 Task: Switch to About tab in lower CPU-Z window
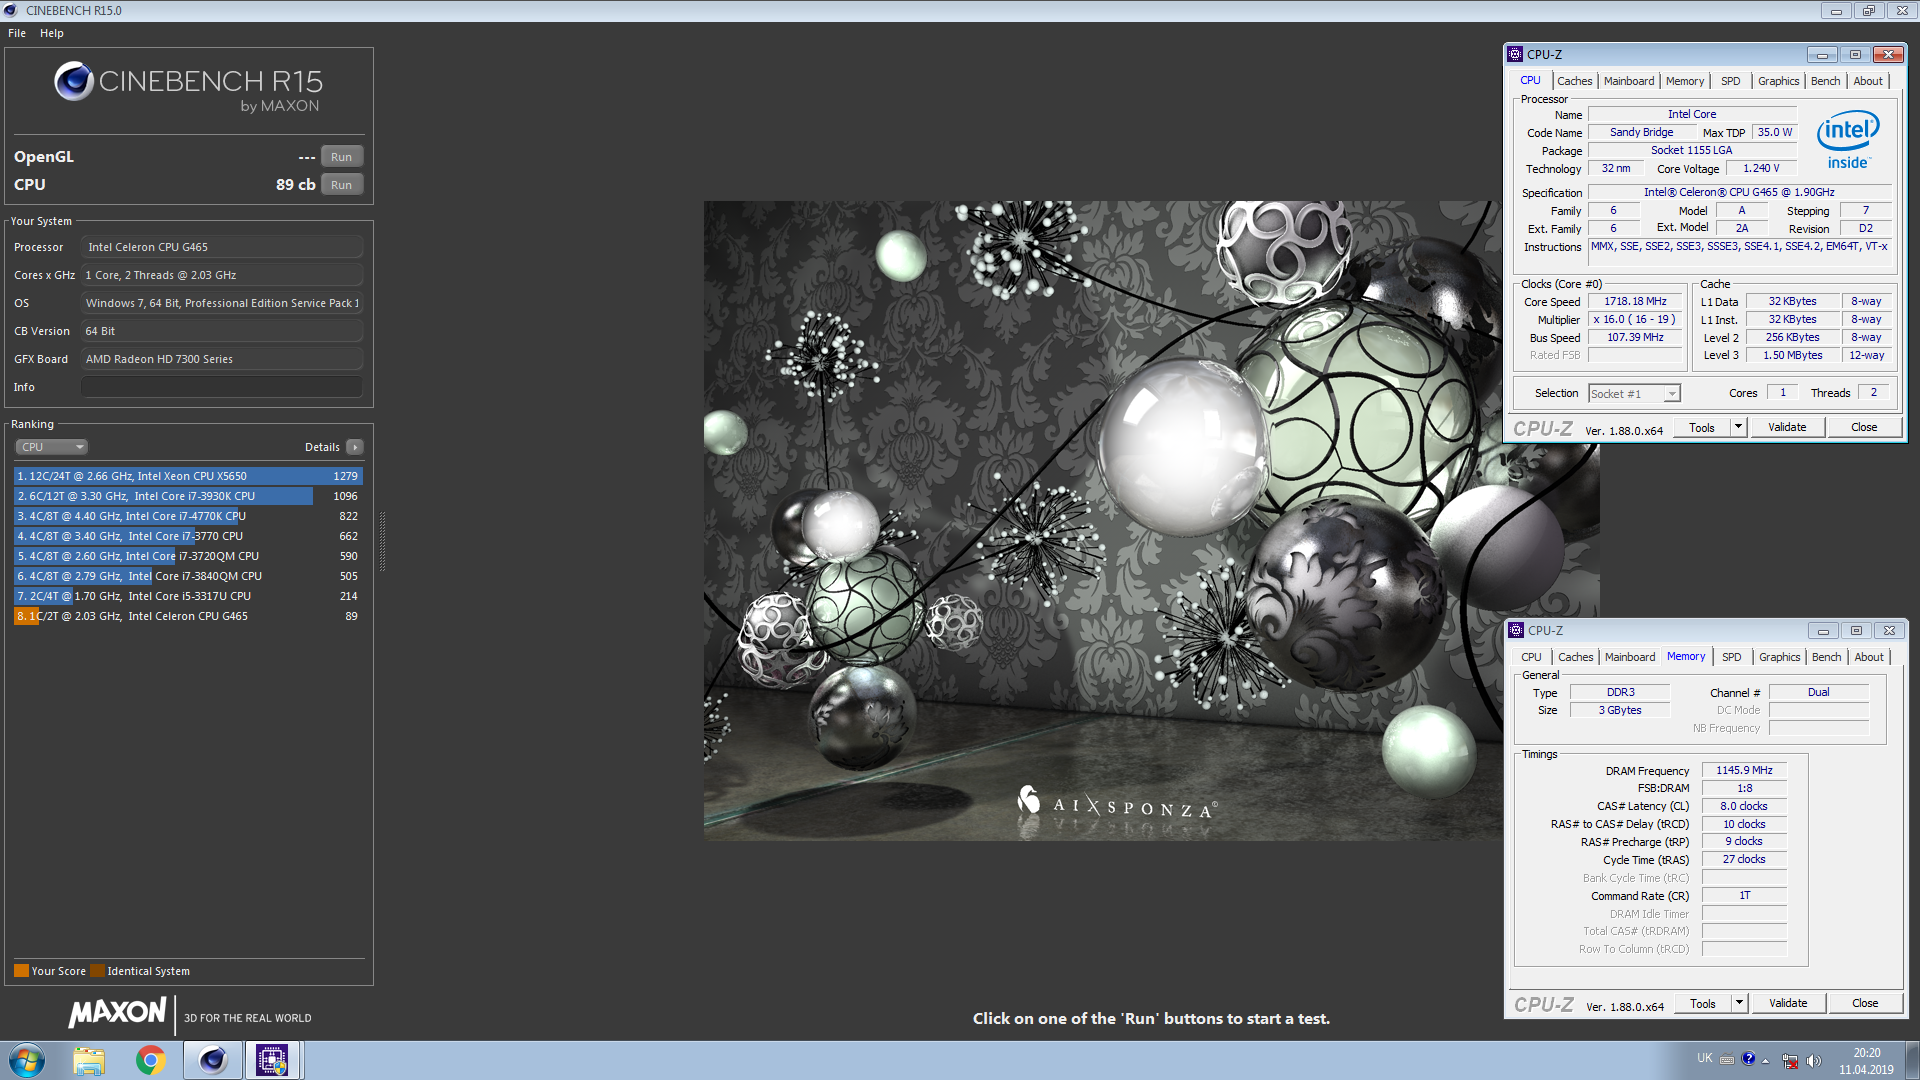[x=1869, y=657]
